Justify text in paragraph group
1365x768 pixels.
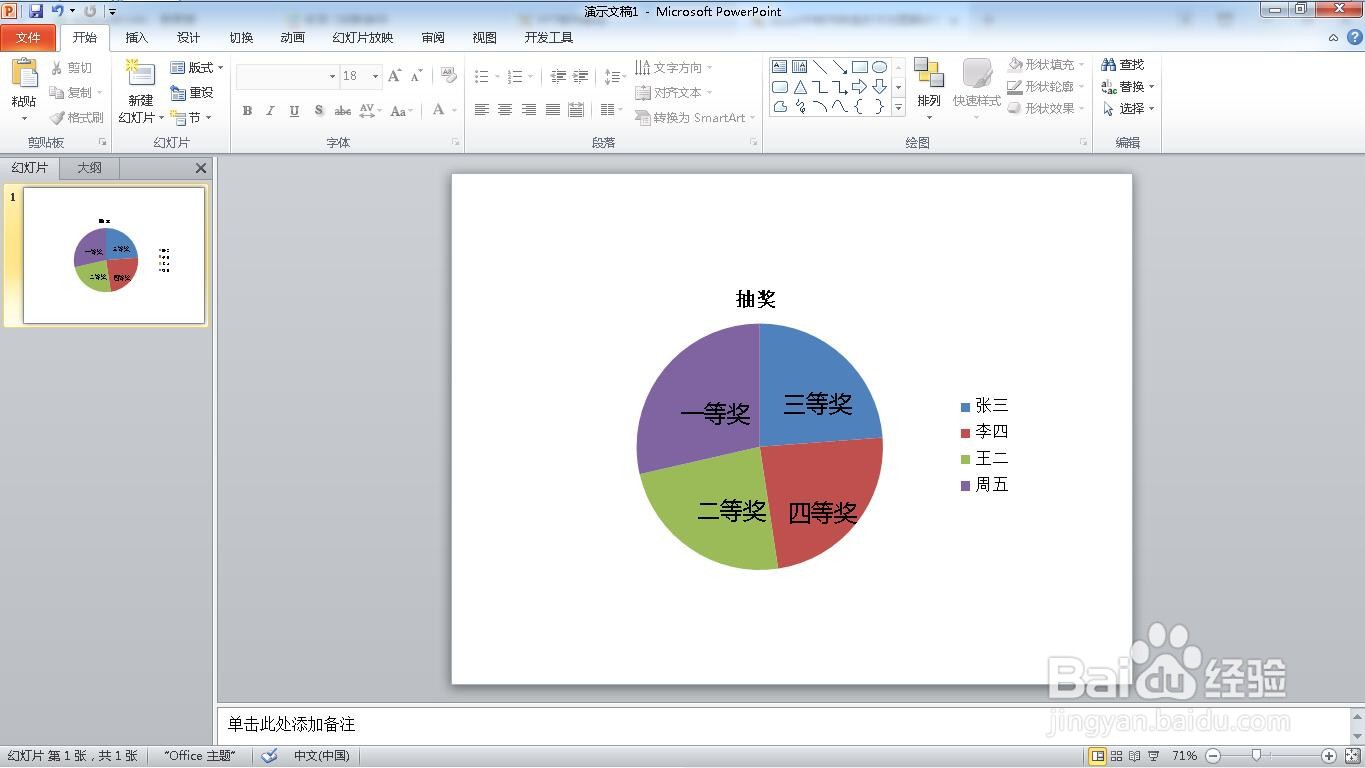[x=552, y=110]
